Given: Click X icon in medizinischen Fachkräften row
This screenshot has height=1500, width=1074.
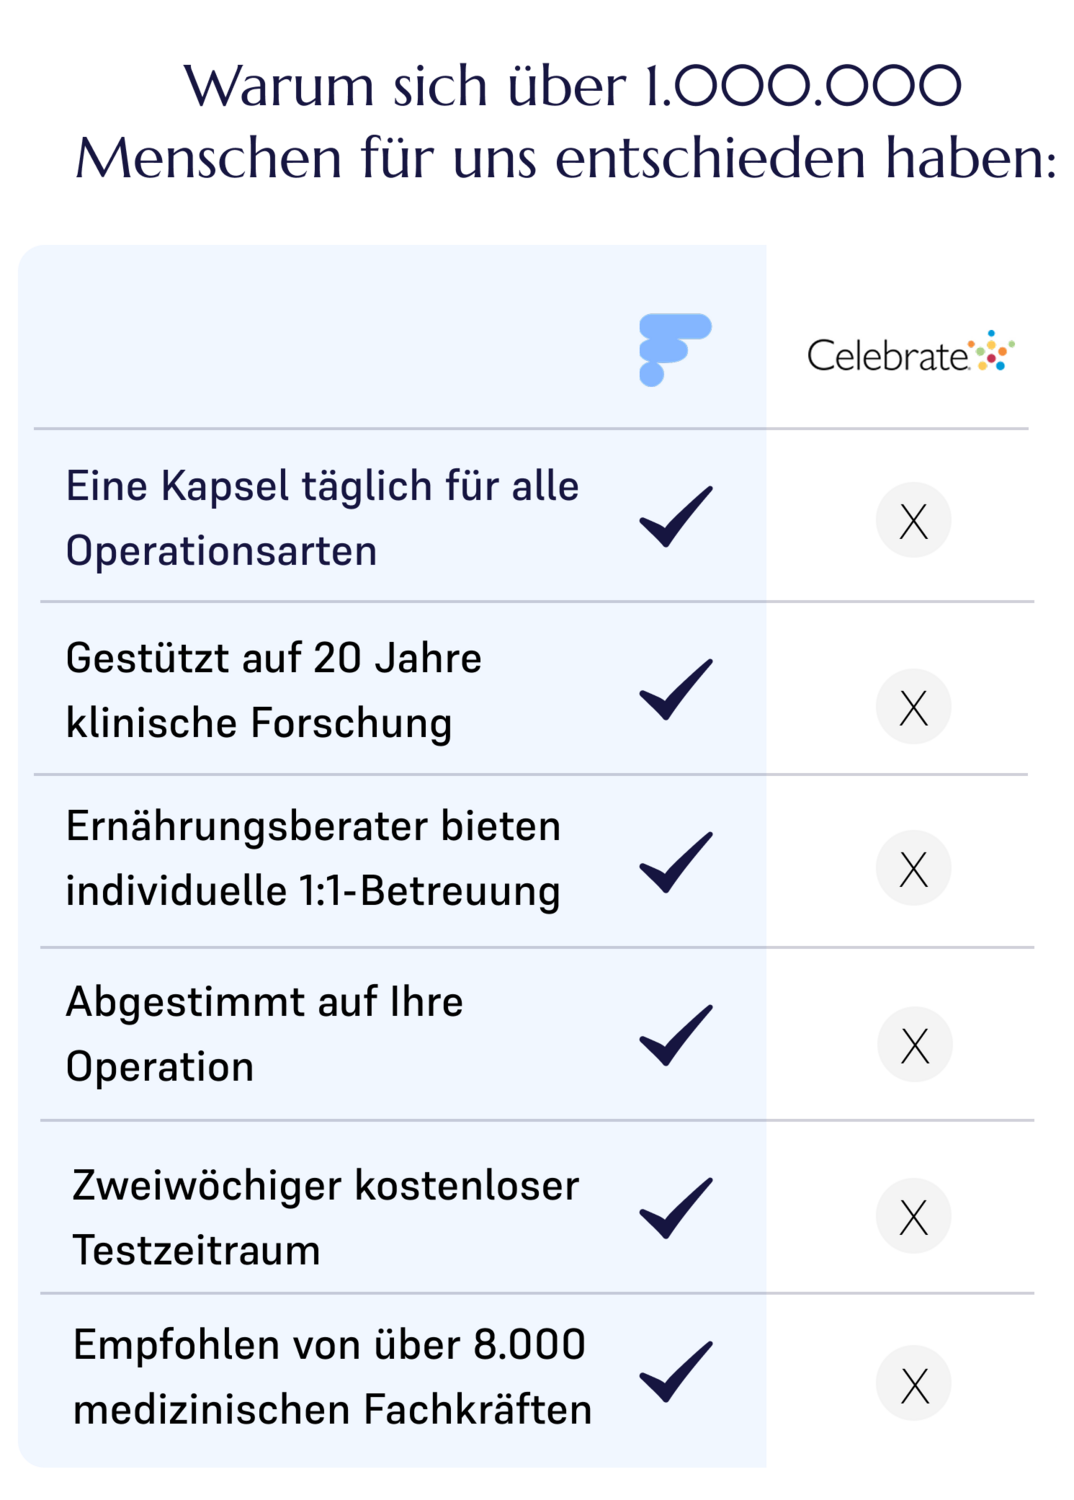Looking at the screenshot, I should [x=914, y=1384].
